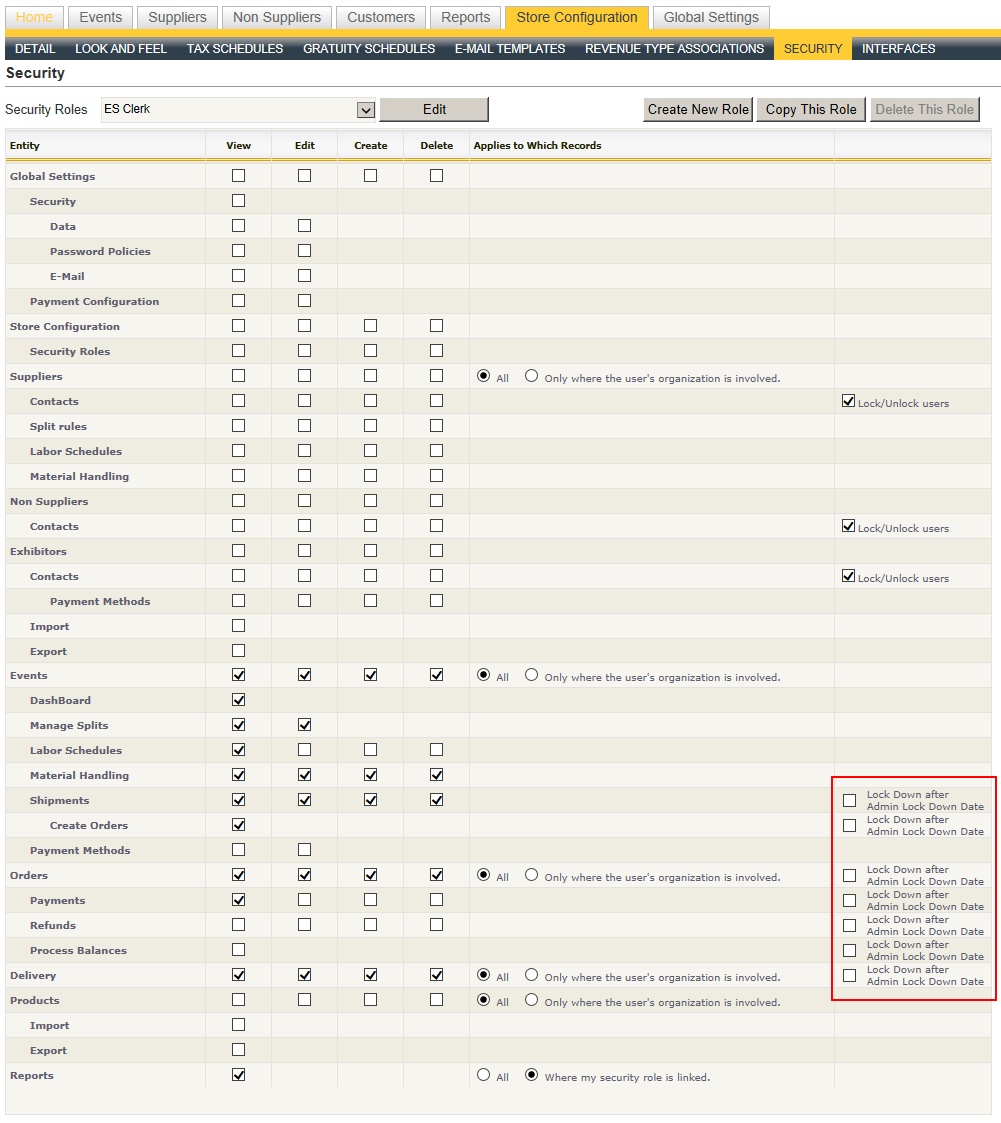Enable Create checkbox for Labor Schedules under Events
The width and height of the screenshot is (1001, 1123).
pyautogui.click(x=370, y=750)
